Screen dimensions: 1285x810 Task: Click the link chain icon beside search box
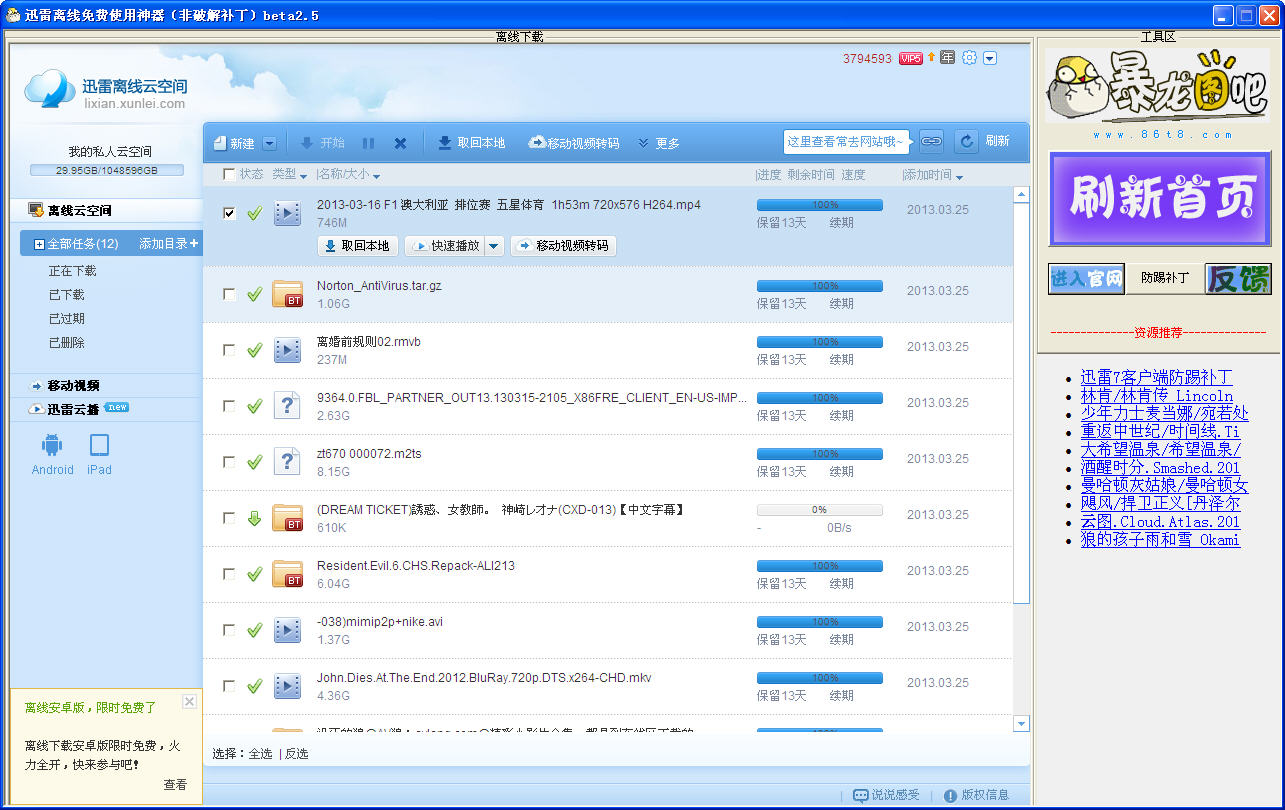click(931, 141)
